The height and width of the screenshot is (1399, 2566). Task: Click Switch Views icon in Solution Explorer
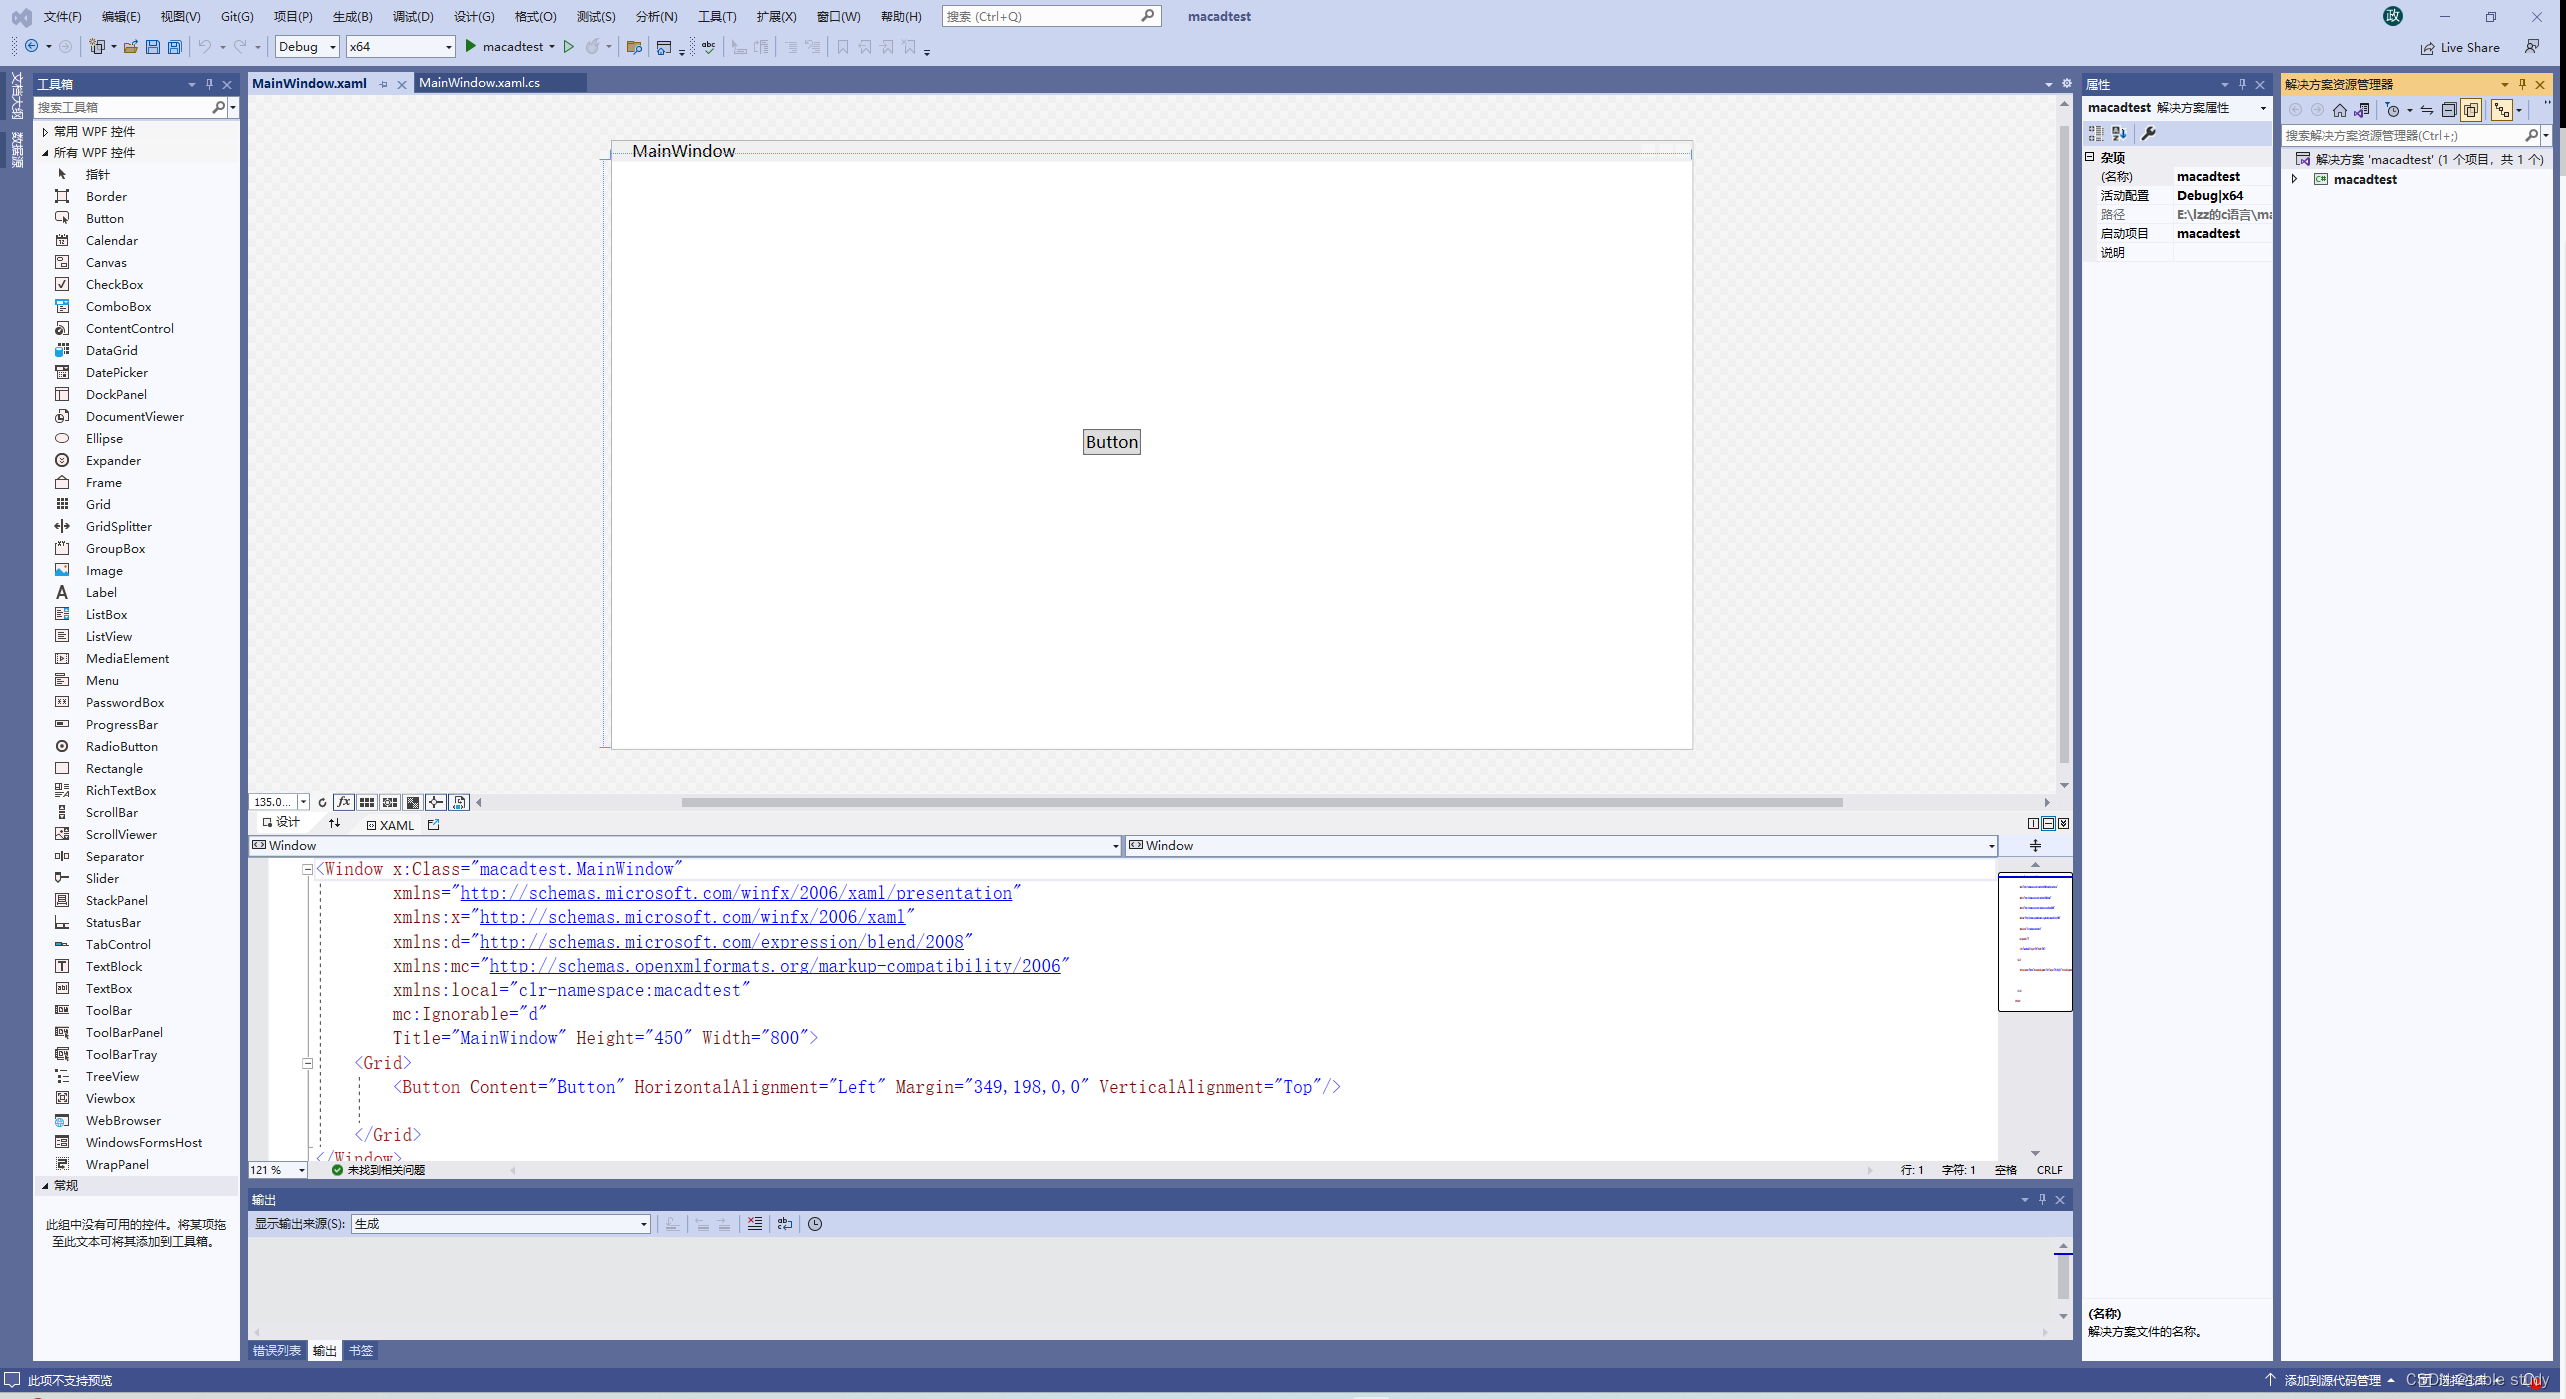click(2362, 110)
